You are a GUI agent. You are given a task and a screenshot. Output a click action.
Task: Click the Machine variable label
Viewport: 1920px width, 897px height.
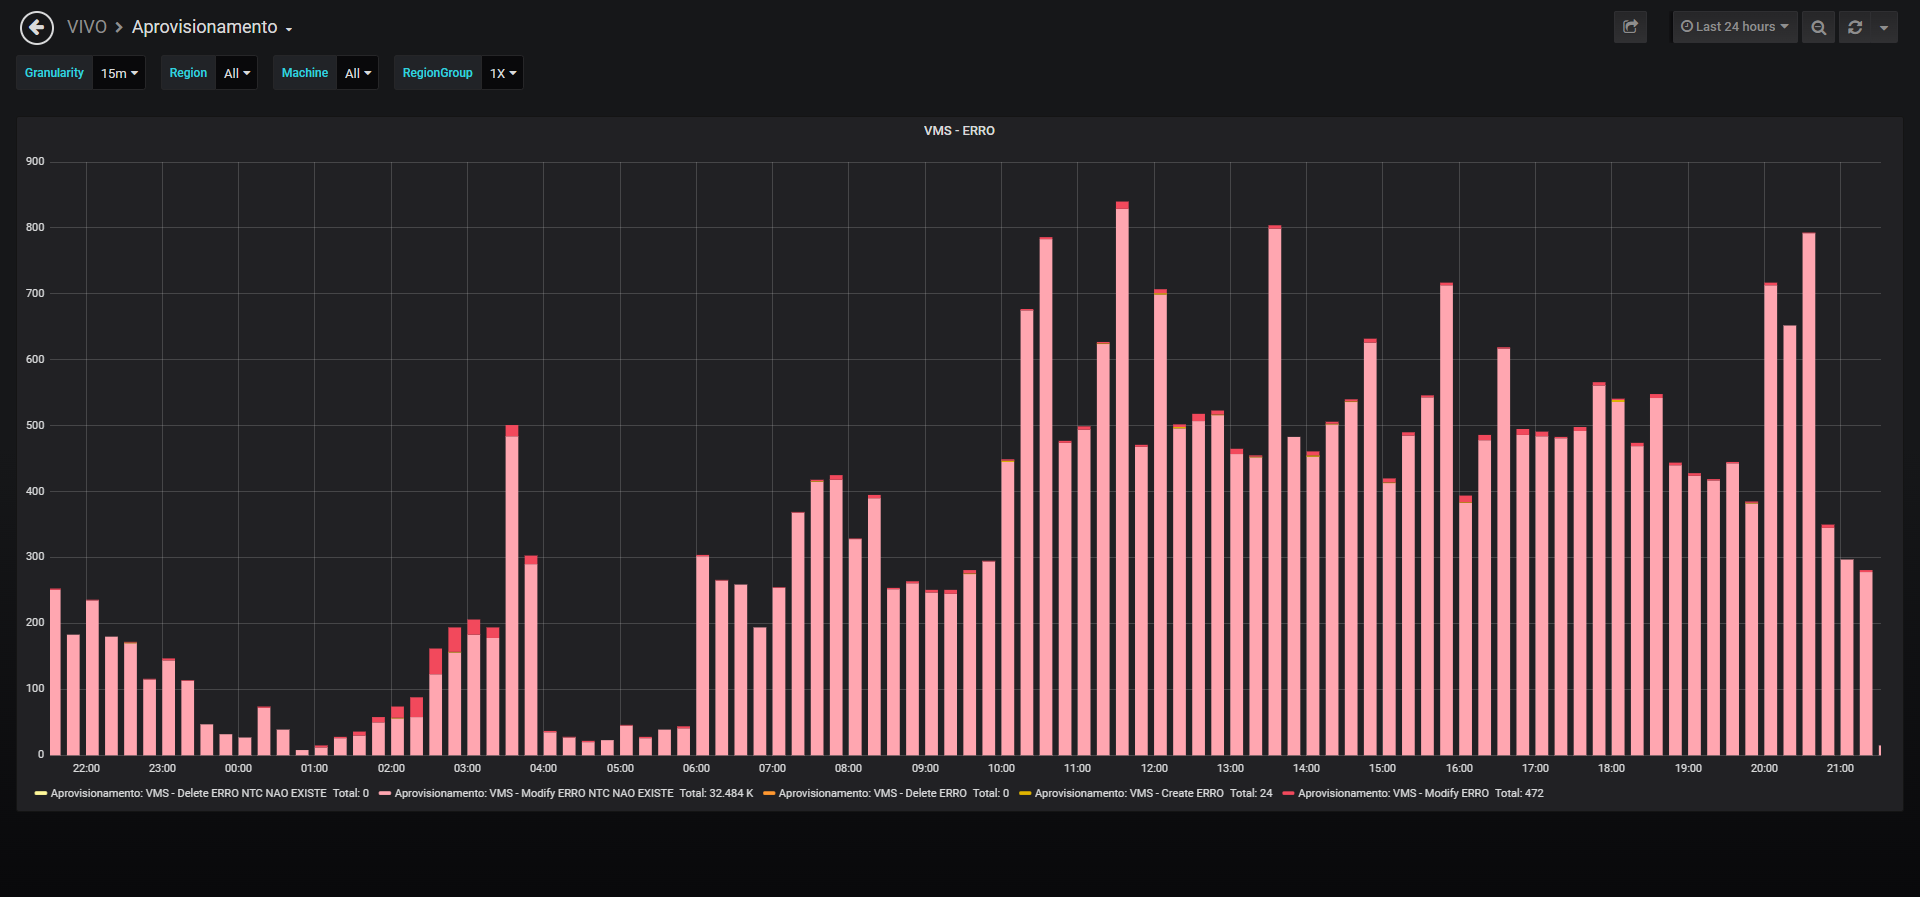[x=305, y=73]
